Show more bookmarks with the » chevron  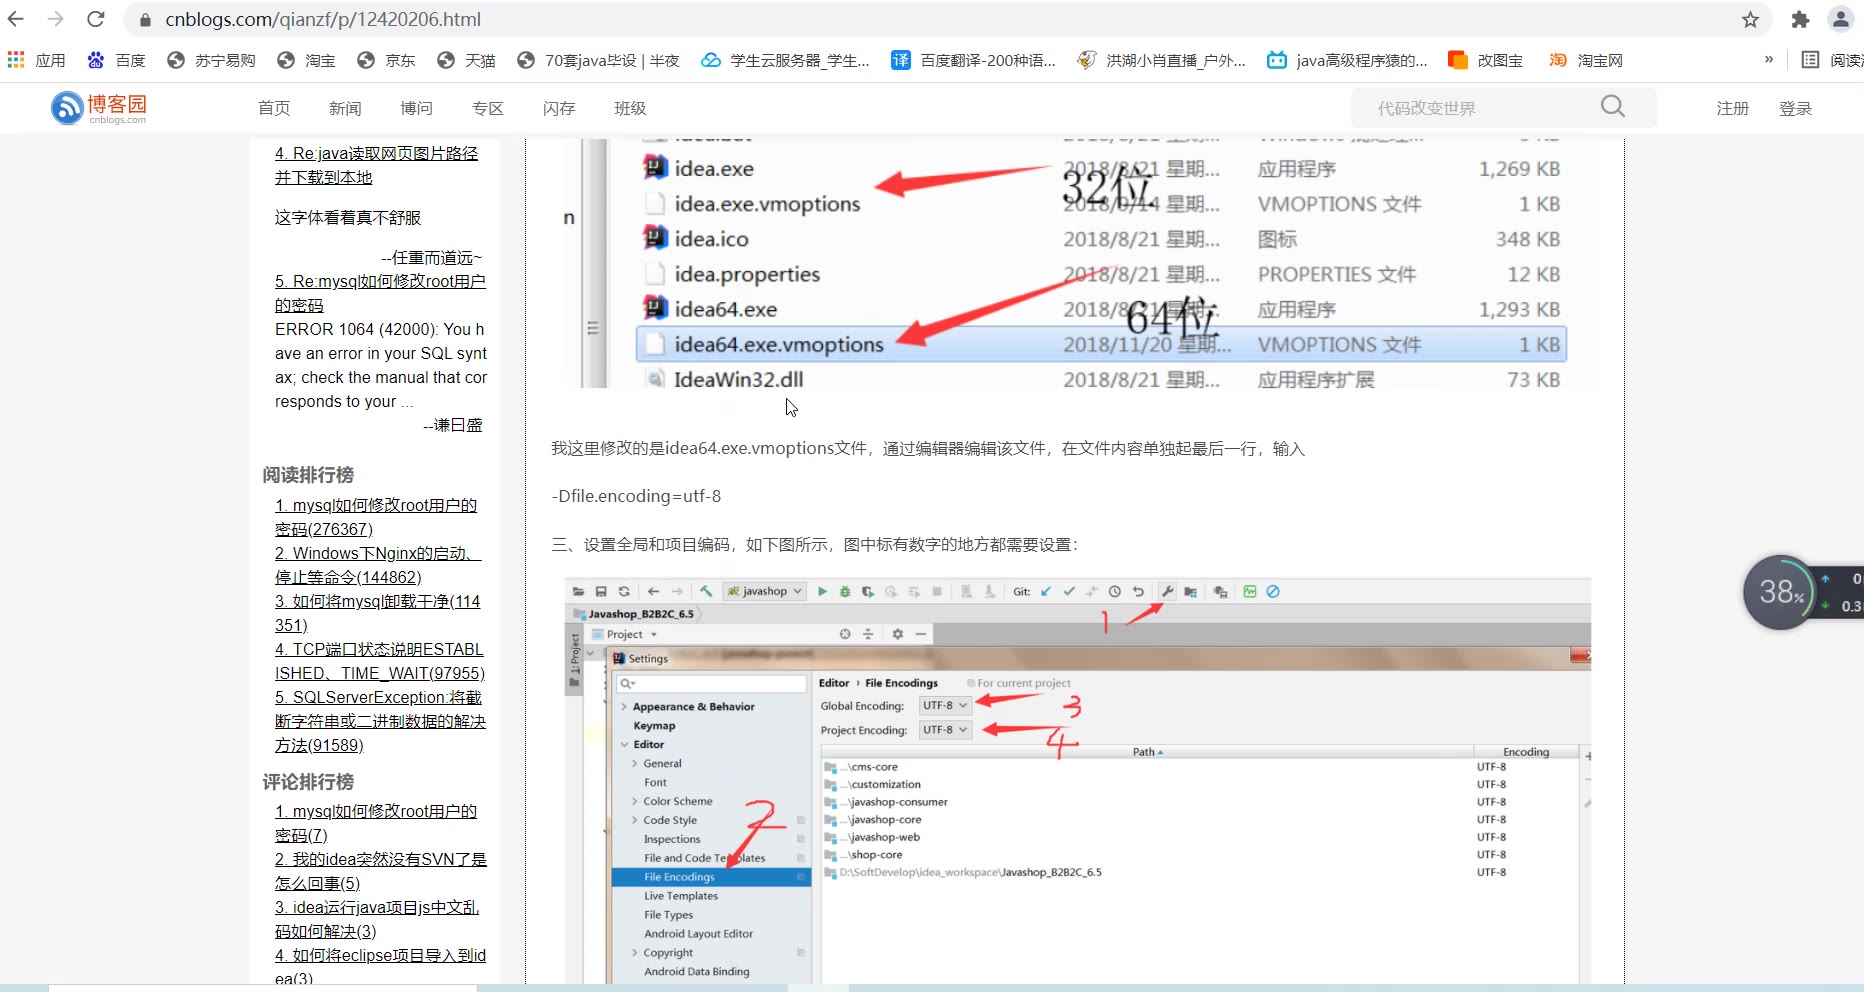(x=1769, y=60)
